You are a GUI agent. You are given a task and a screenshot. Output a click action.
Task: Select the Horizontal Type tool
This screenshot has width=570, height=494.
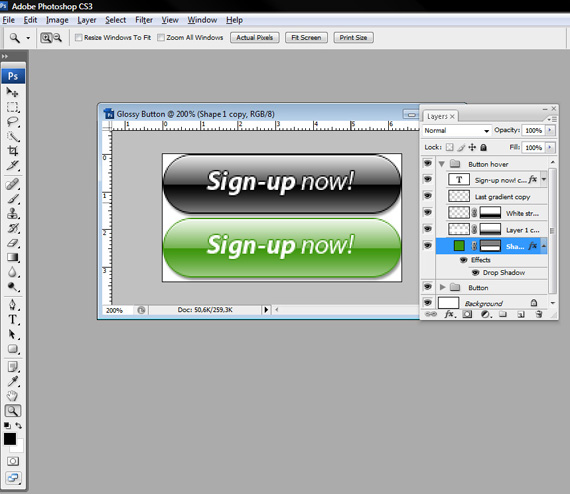12,320
